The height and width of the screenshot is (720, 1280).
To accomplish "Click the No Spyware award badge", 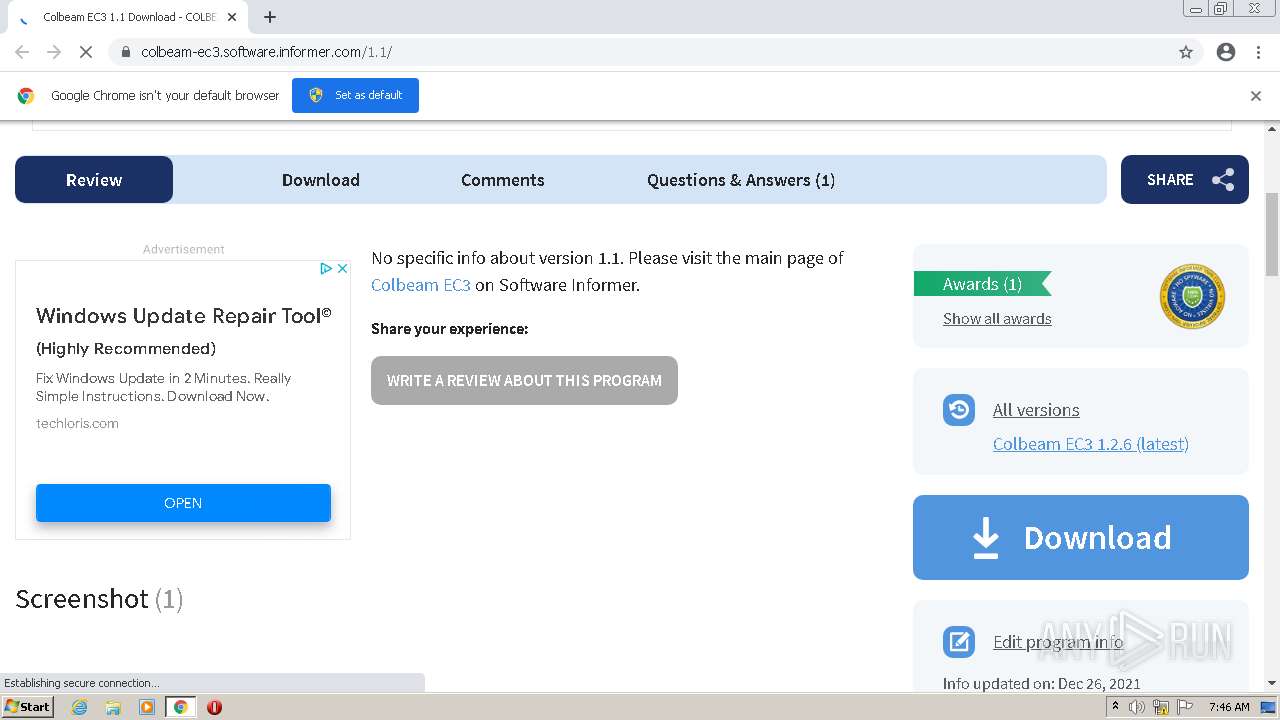I will (1192, 296).
